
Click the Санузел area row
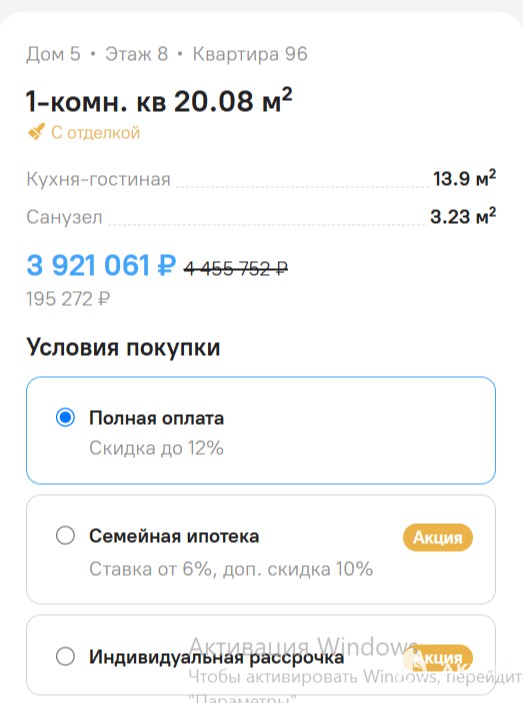[261, 217]
